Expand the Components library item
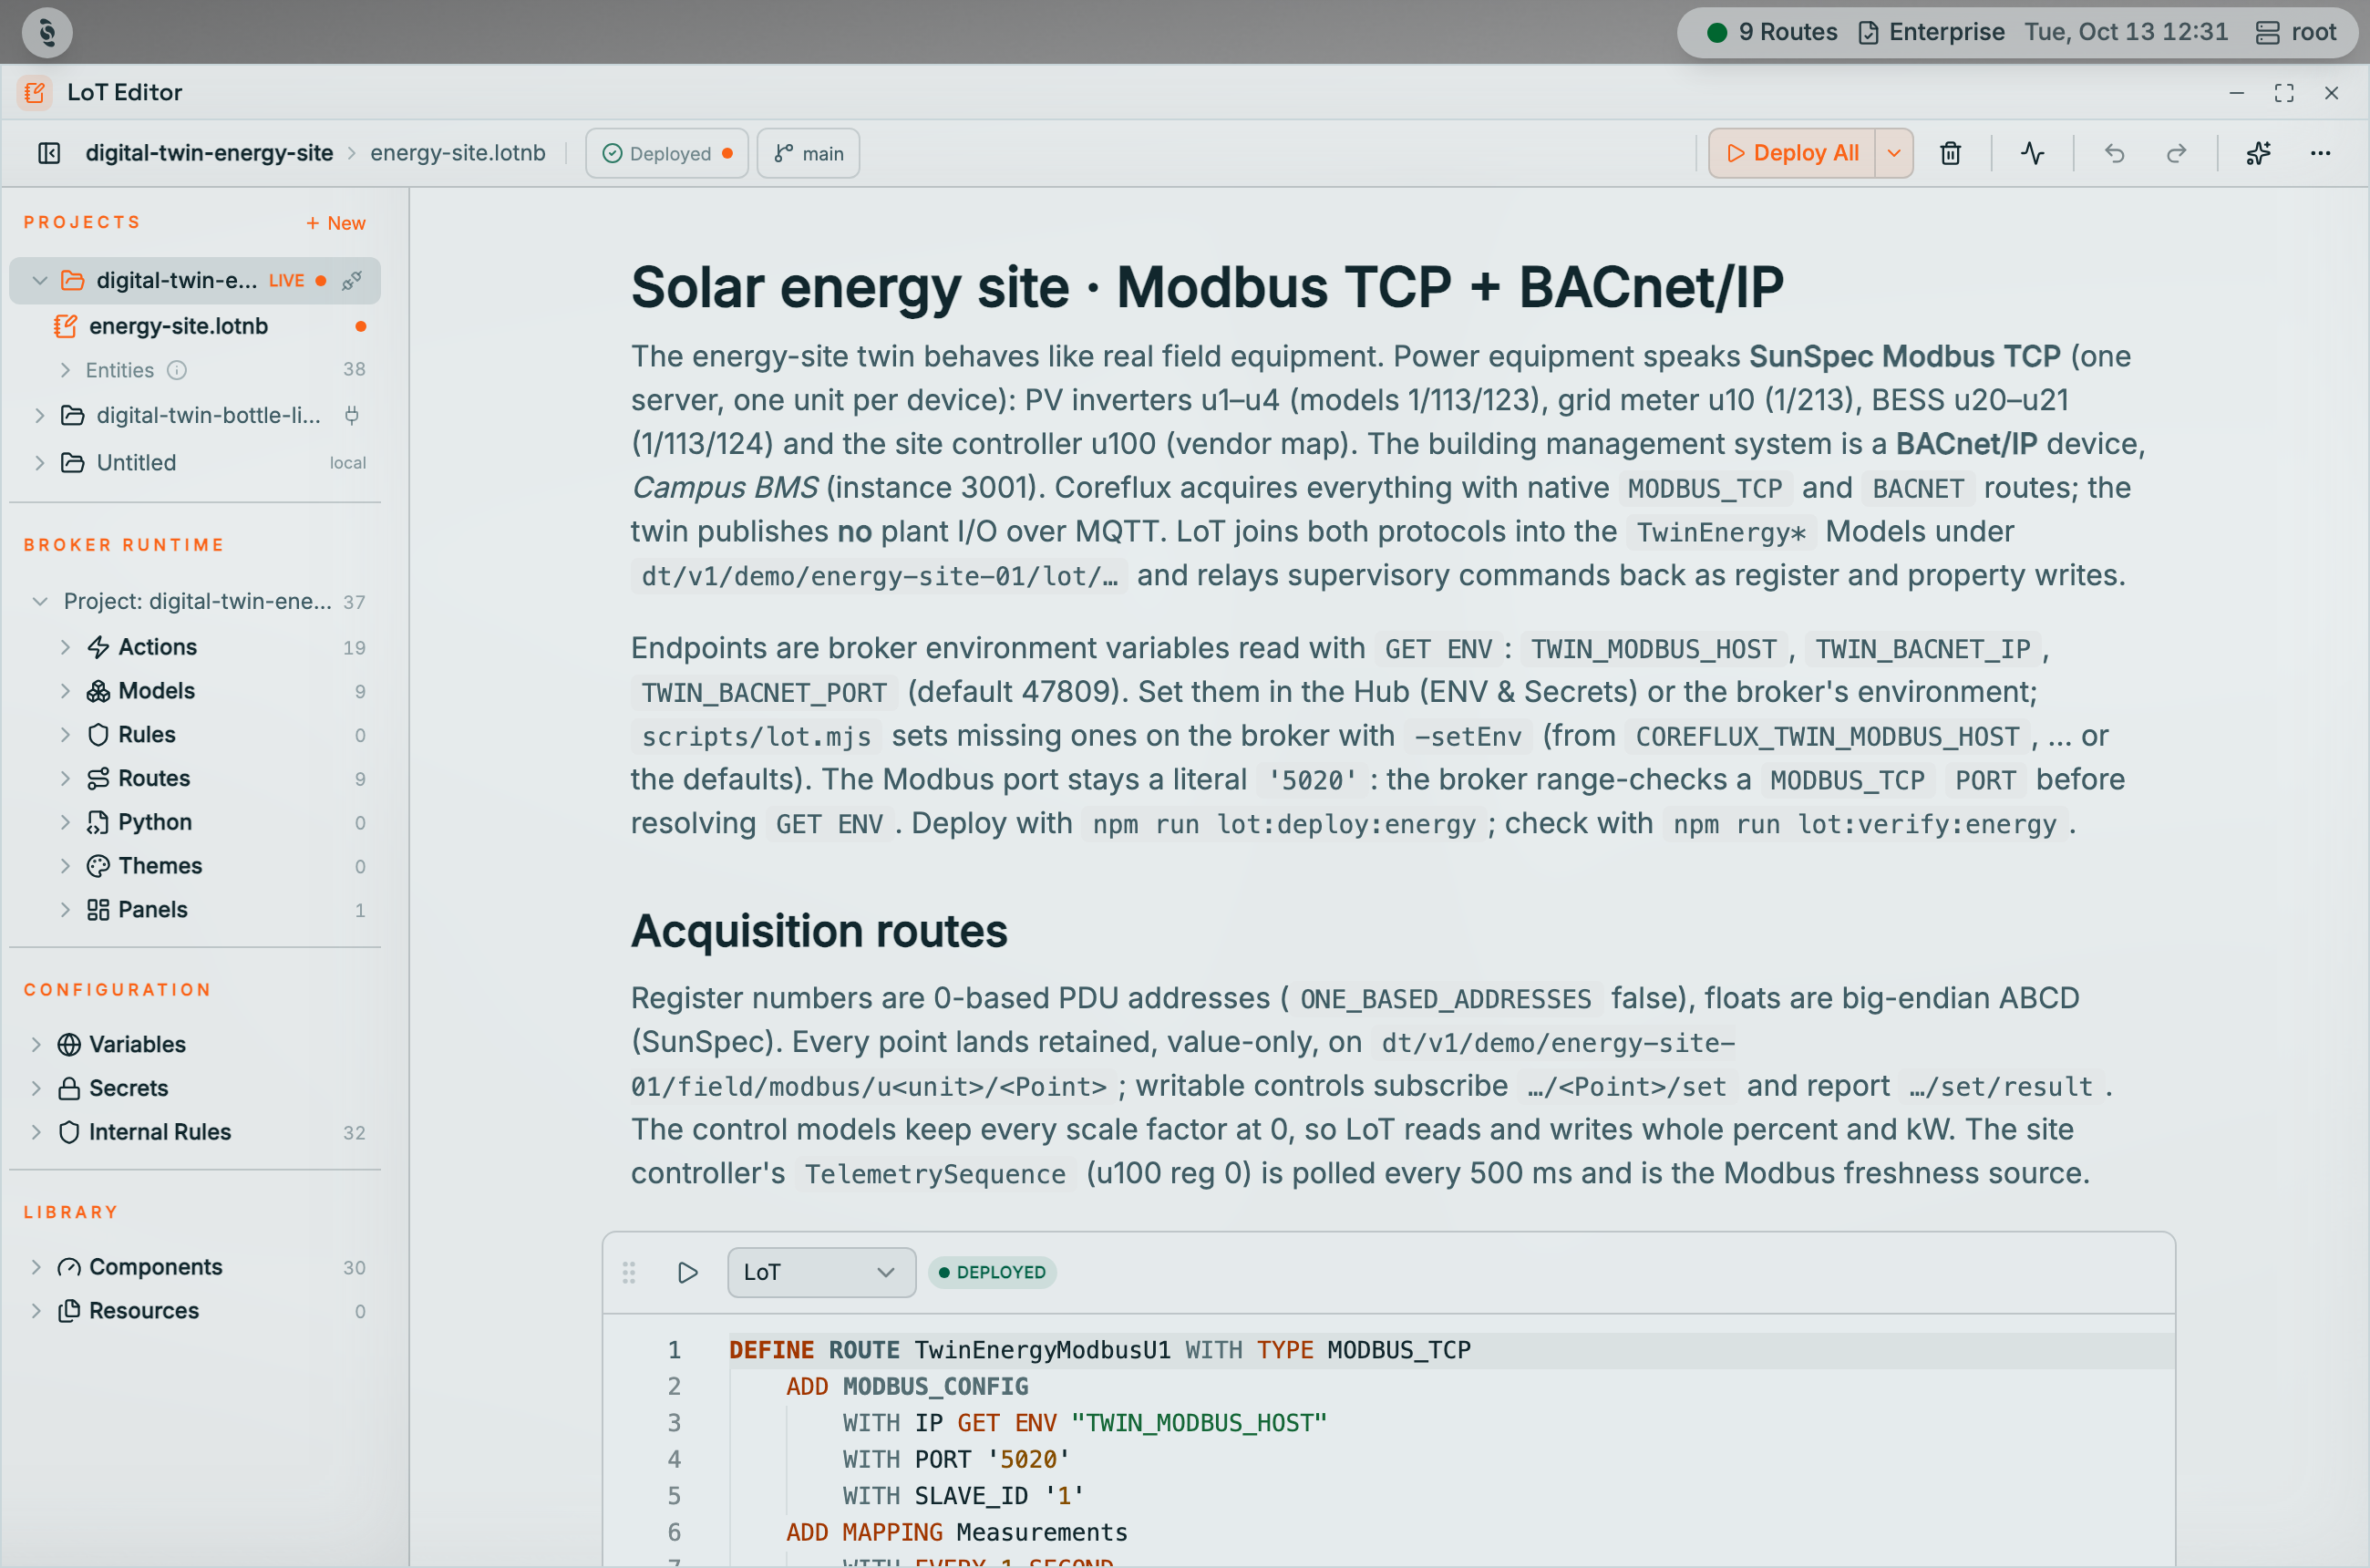 [36, 1267]
